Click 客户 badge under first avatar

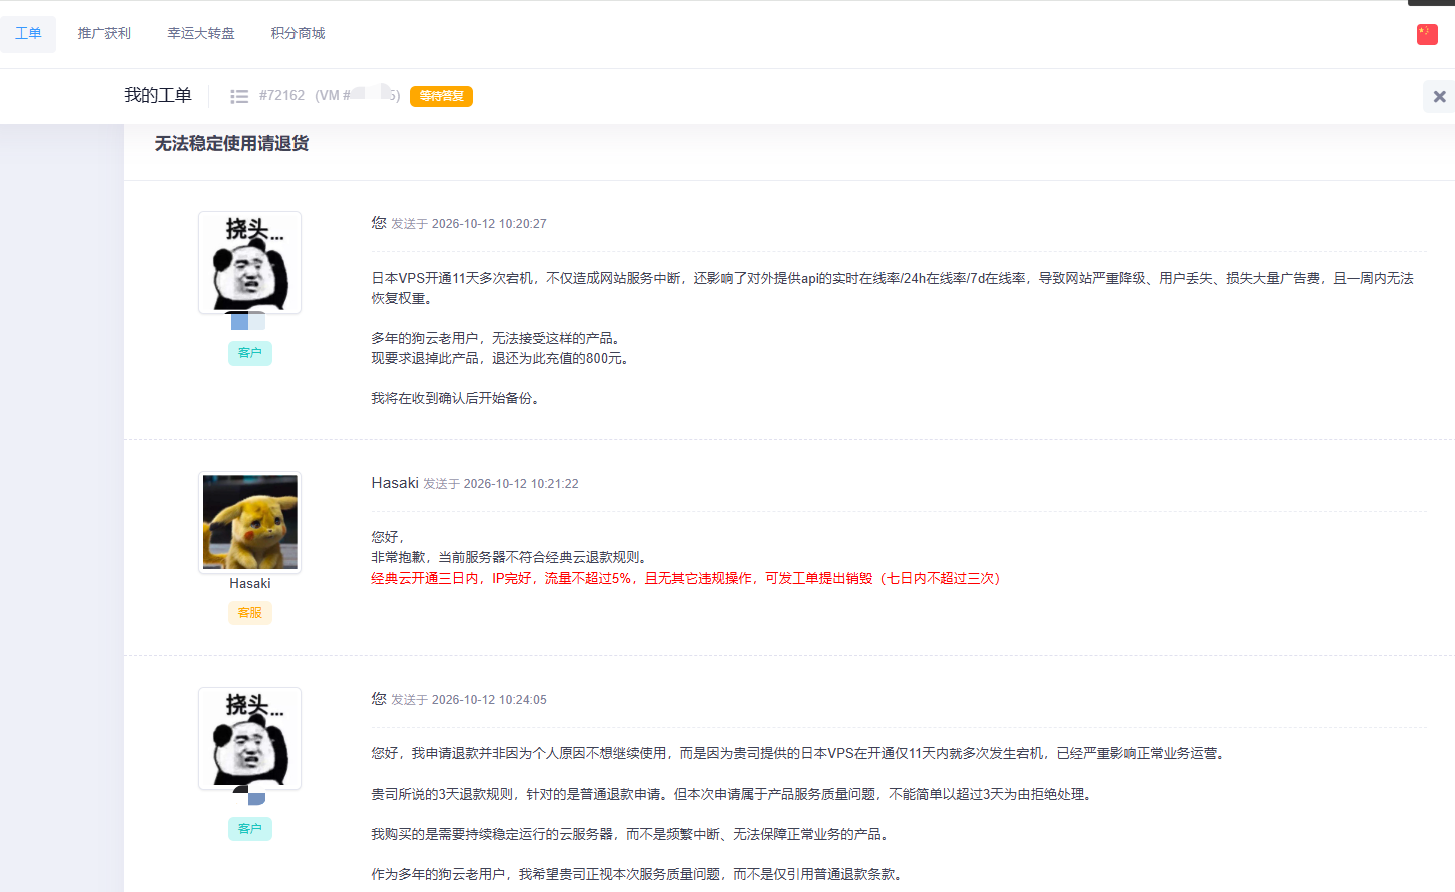[250, 353]
